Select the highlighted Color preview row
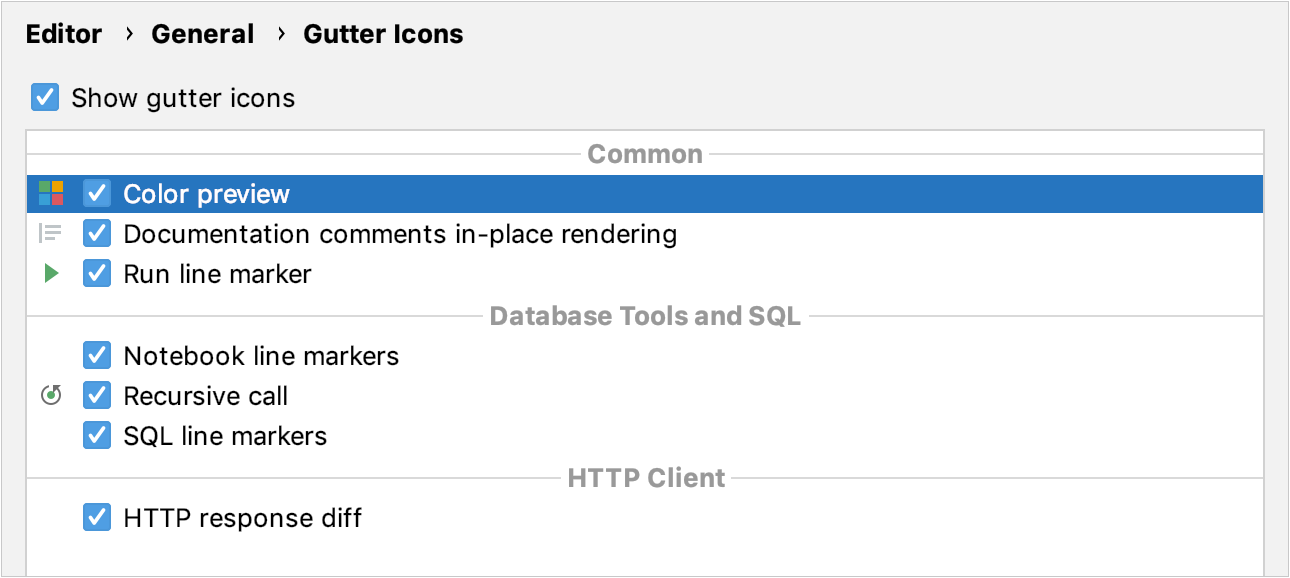Viewport: 1290px width, 578px height. click(400, 193)
